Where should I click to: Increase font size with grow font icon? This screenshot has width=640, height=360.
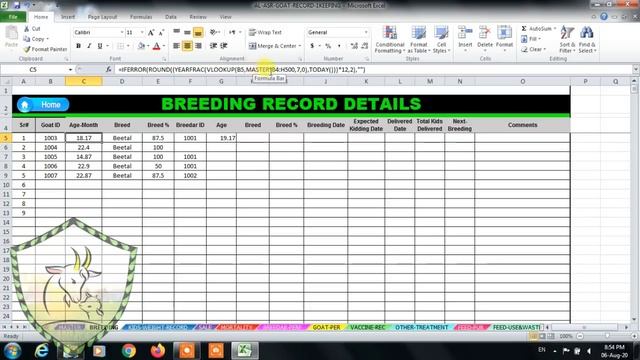(151, 32)
